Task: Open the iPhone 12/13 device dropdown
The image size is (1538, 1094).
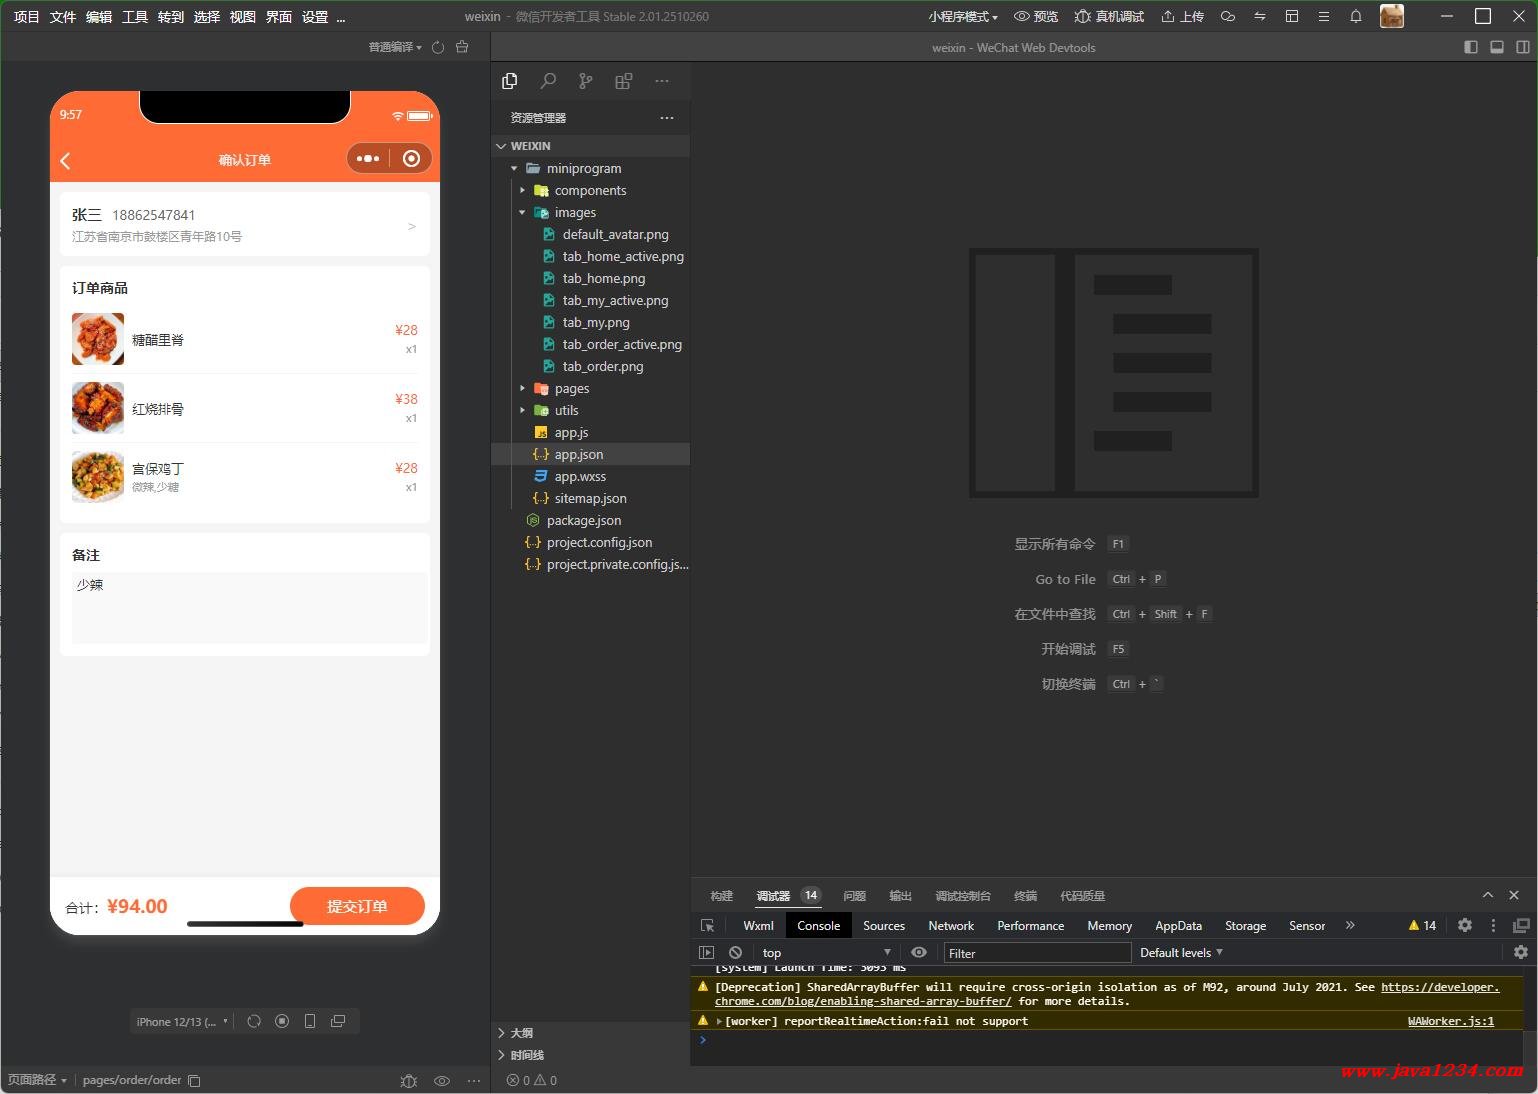Action: click(x=182, y=1022)
